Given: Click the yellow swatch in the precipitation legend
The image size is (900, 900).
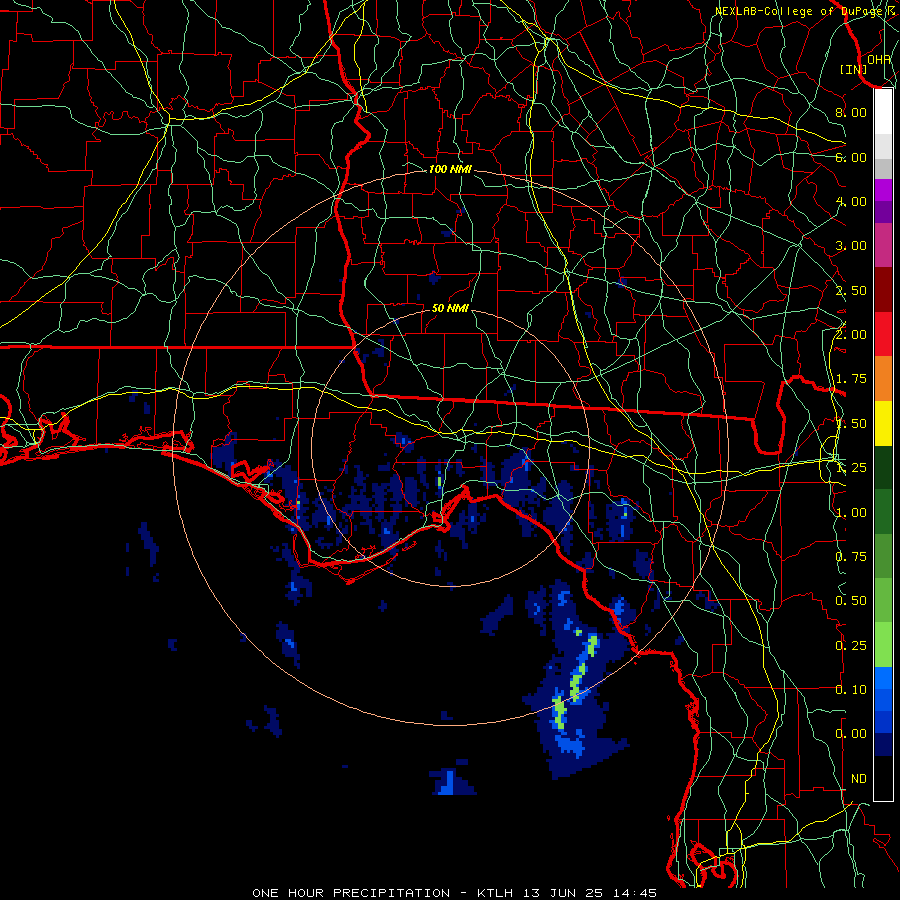Looking at the screenshot, I should point(883,423).
